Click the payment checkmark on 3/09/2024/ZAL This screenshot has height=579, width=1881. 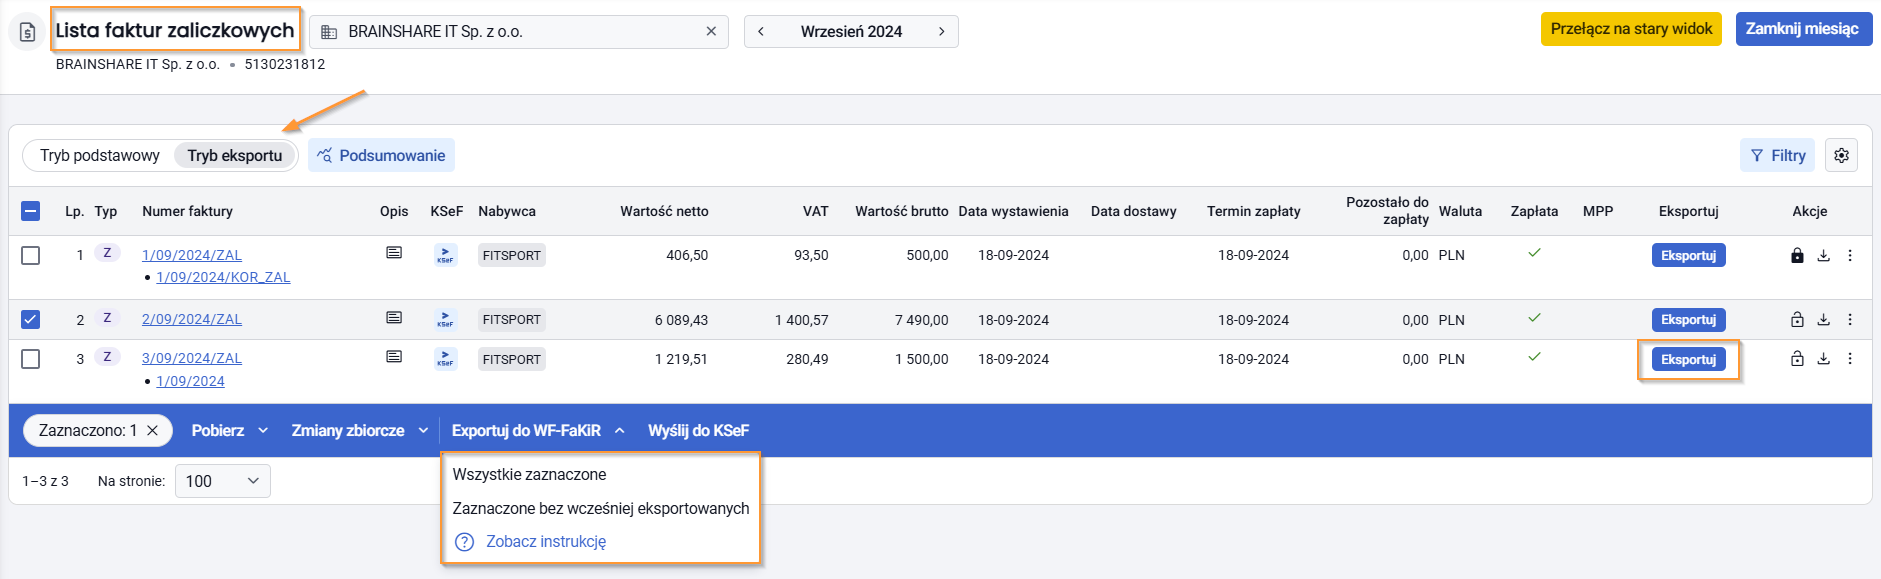point(1534,357)
